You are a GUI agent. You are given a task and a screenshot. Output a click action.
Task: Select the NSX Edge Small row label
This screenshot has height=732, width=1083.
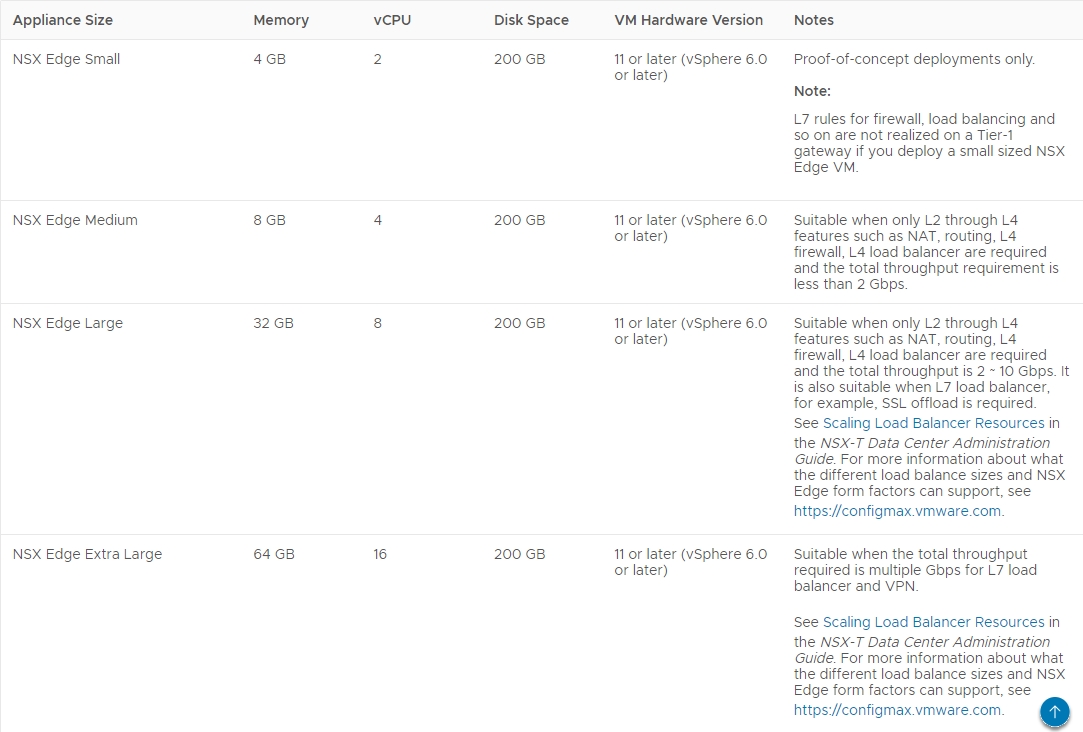click(67, 59)
